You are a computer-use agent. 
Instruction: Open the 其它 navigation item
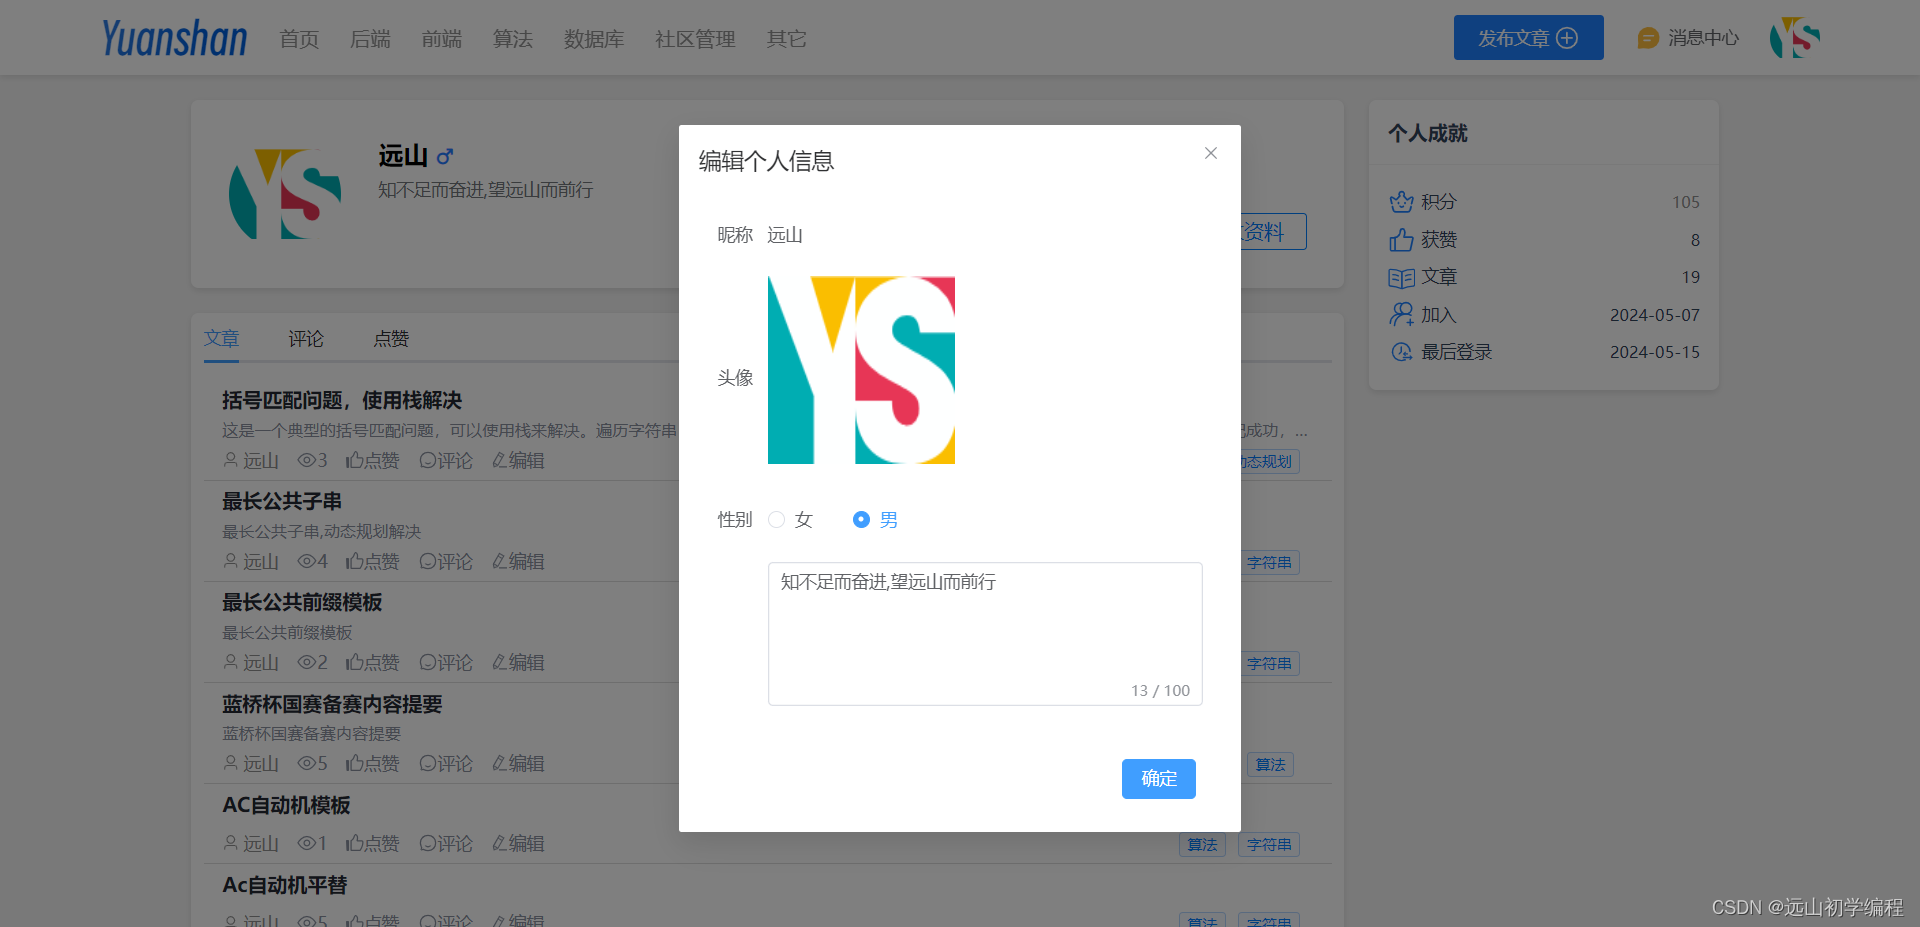click(x=786, y=39)
